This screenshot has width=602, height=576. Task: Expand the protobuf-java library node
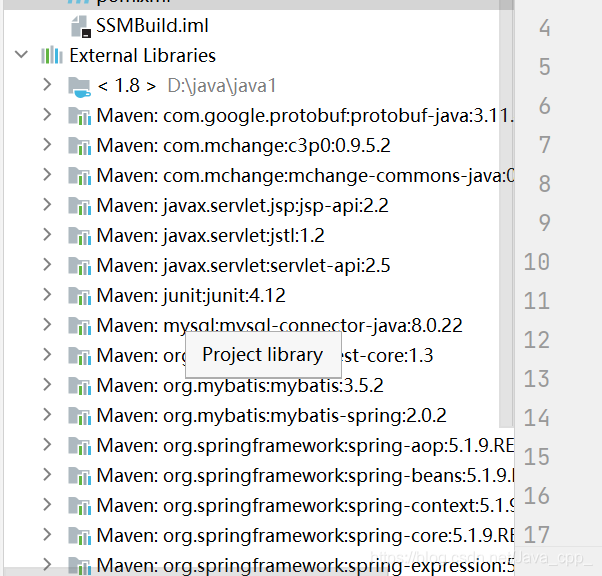tap(47, 114)
